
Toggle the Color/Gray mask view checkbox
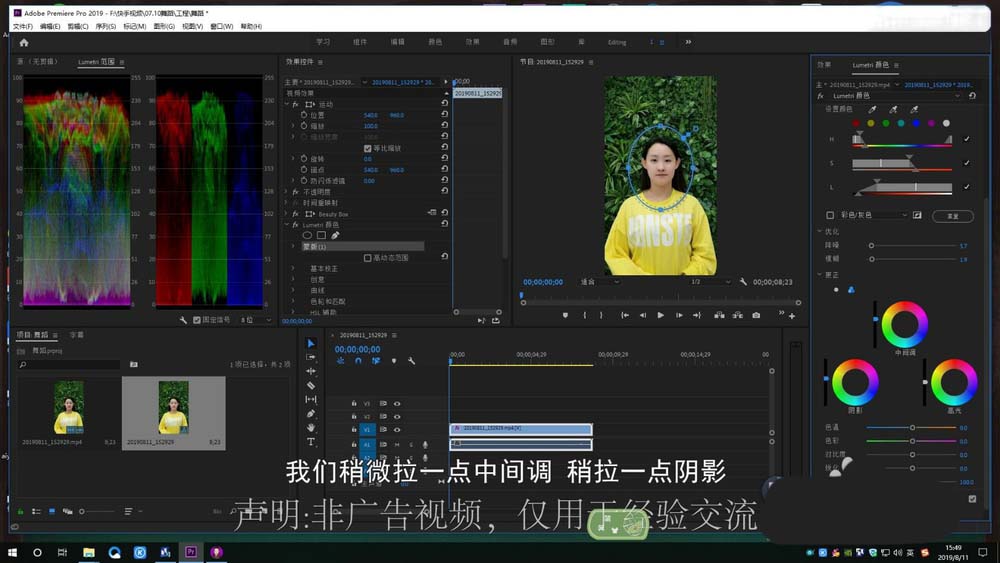coord(830,216)
